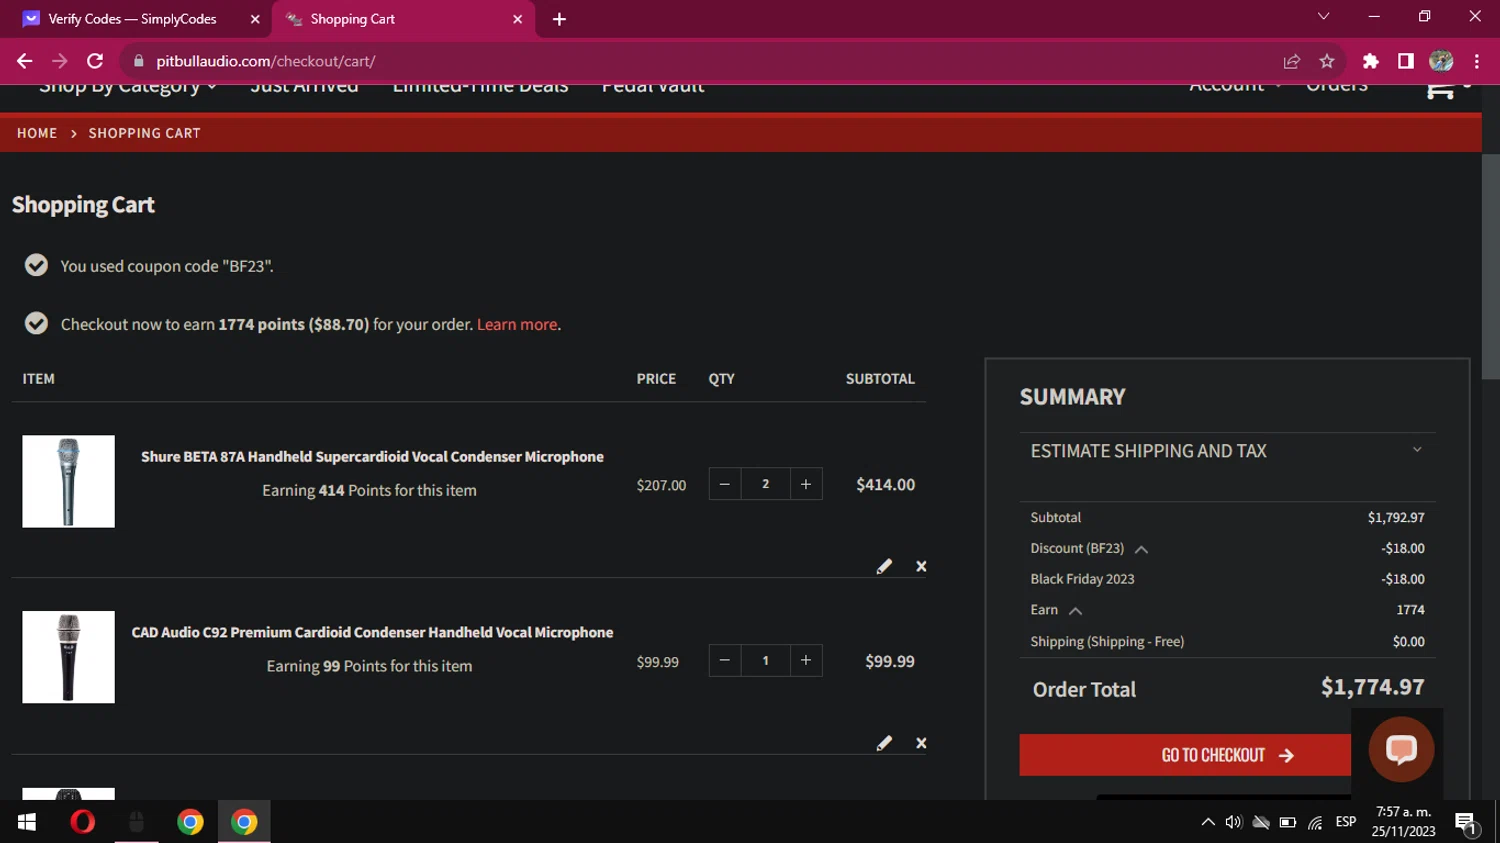The height and width of the screenshot is (843, 1500).
Task: Open Opera browser from taskbar
Action: (x=82, y=822)
